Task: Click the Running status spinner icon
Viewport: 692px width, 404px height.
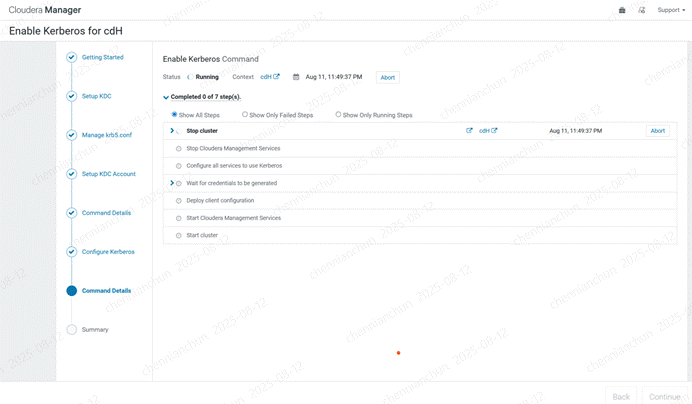Action: (x=190, y=77)
